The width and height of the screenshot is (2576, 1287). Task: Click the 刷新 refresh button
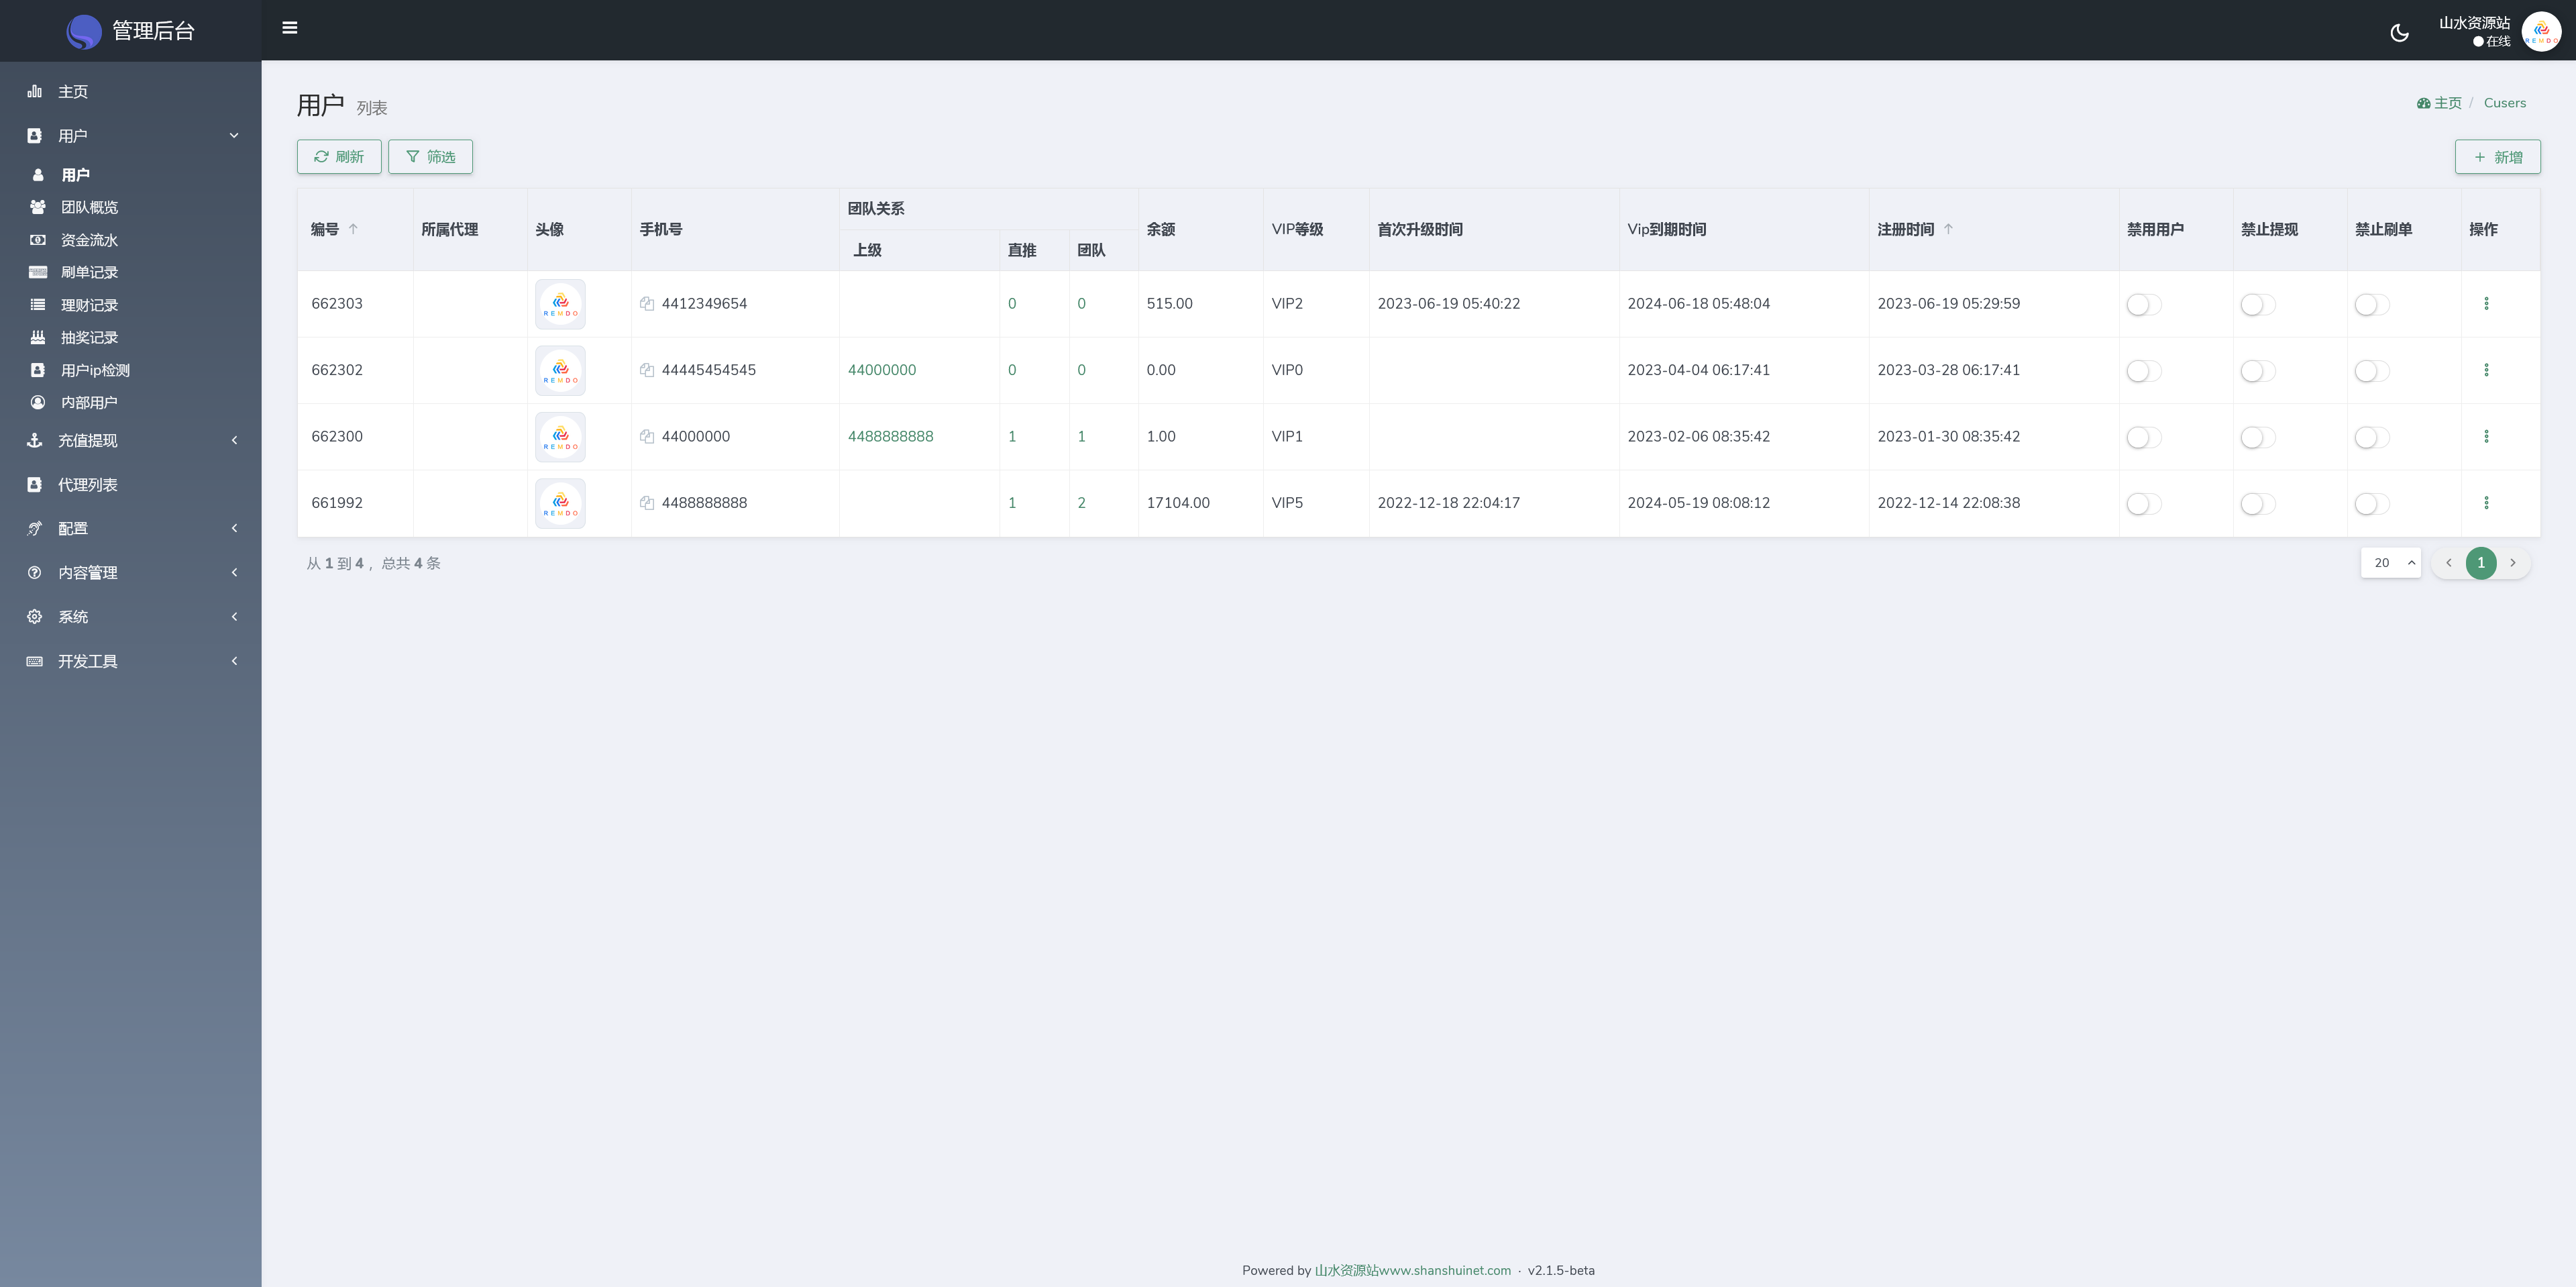pos(339,157)
